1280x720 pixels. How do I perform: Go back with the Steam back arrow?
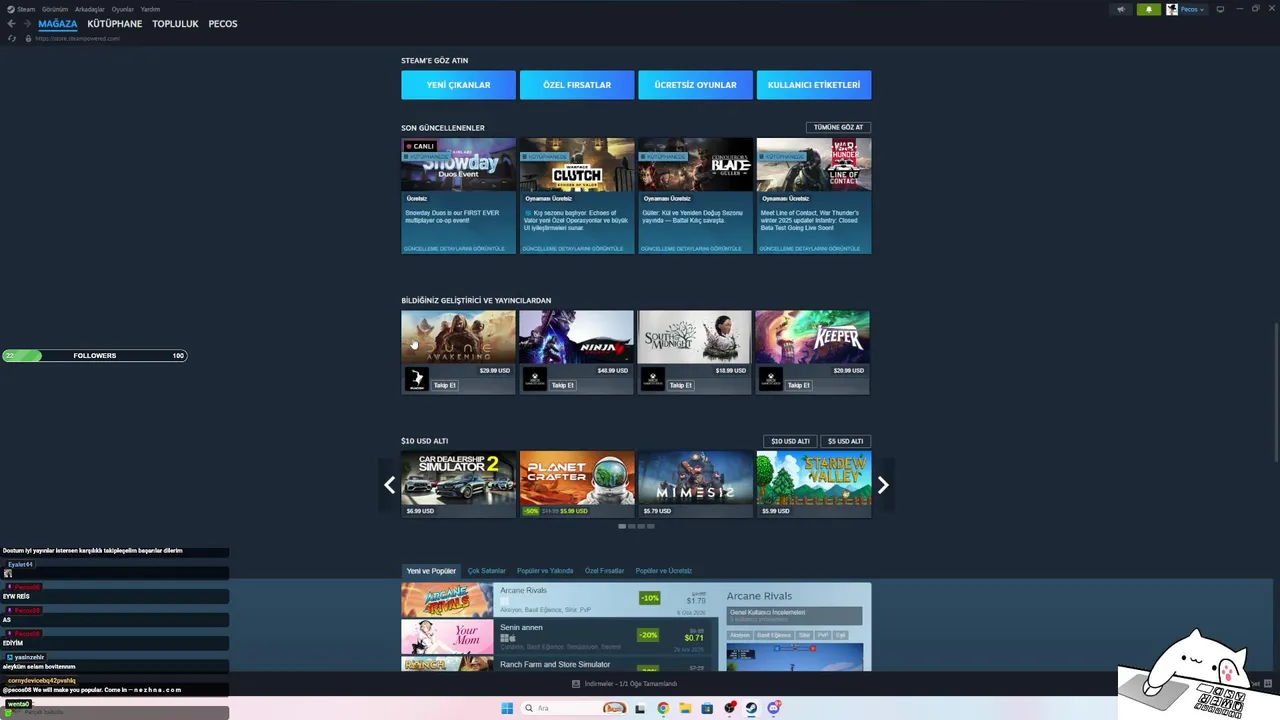(11, 24)
